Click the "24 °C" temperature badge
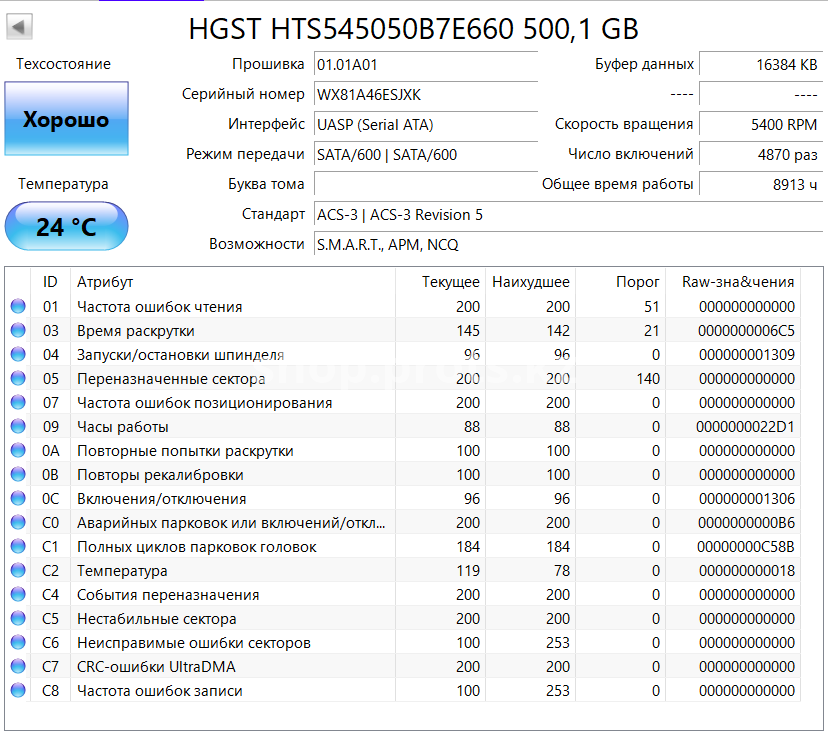Screen dimensions: 828x732 tap(66, 226)
